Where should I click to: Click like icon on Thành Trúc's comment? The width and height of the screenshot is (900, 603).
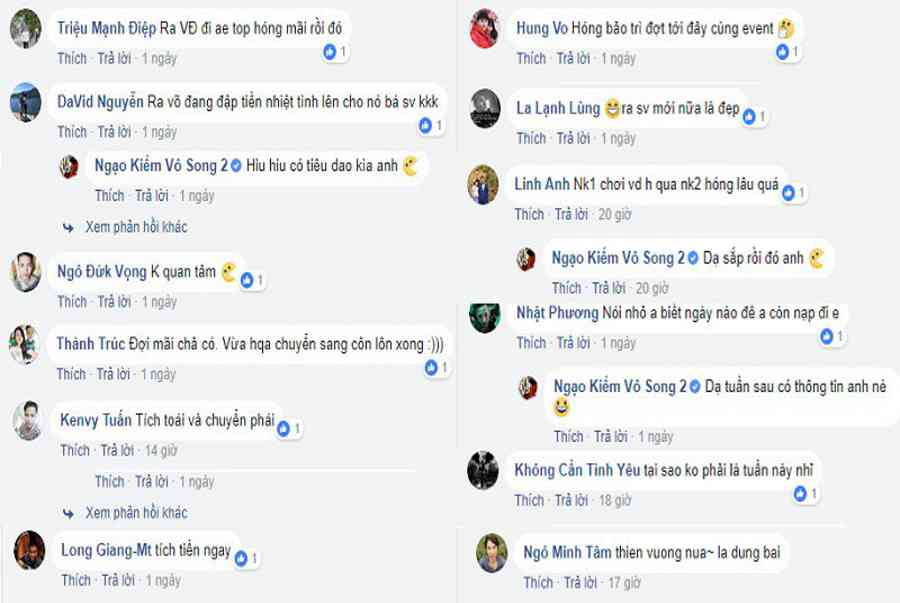(x=431, y=368)
